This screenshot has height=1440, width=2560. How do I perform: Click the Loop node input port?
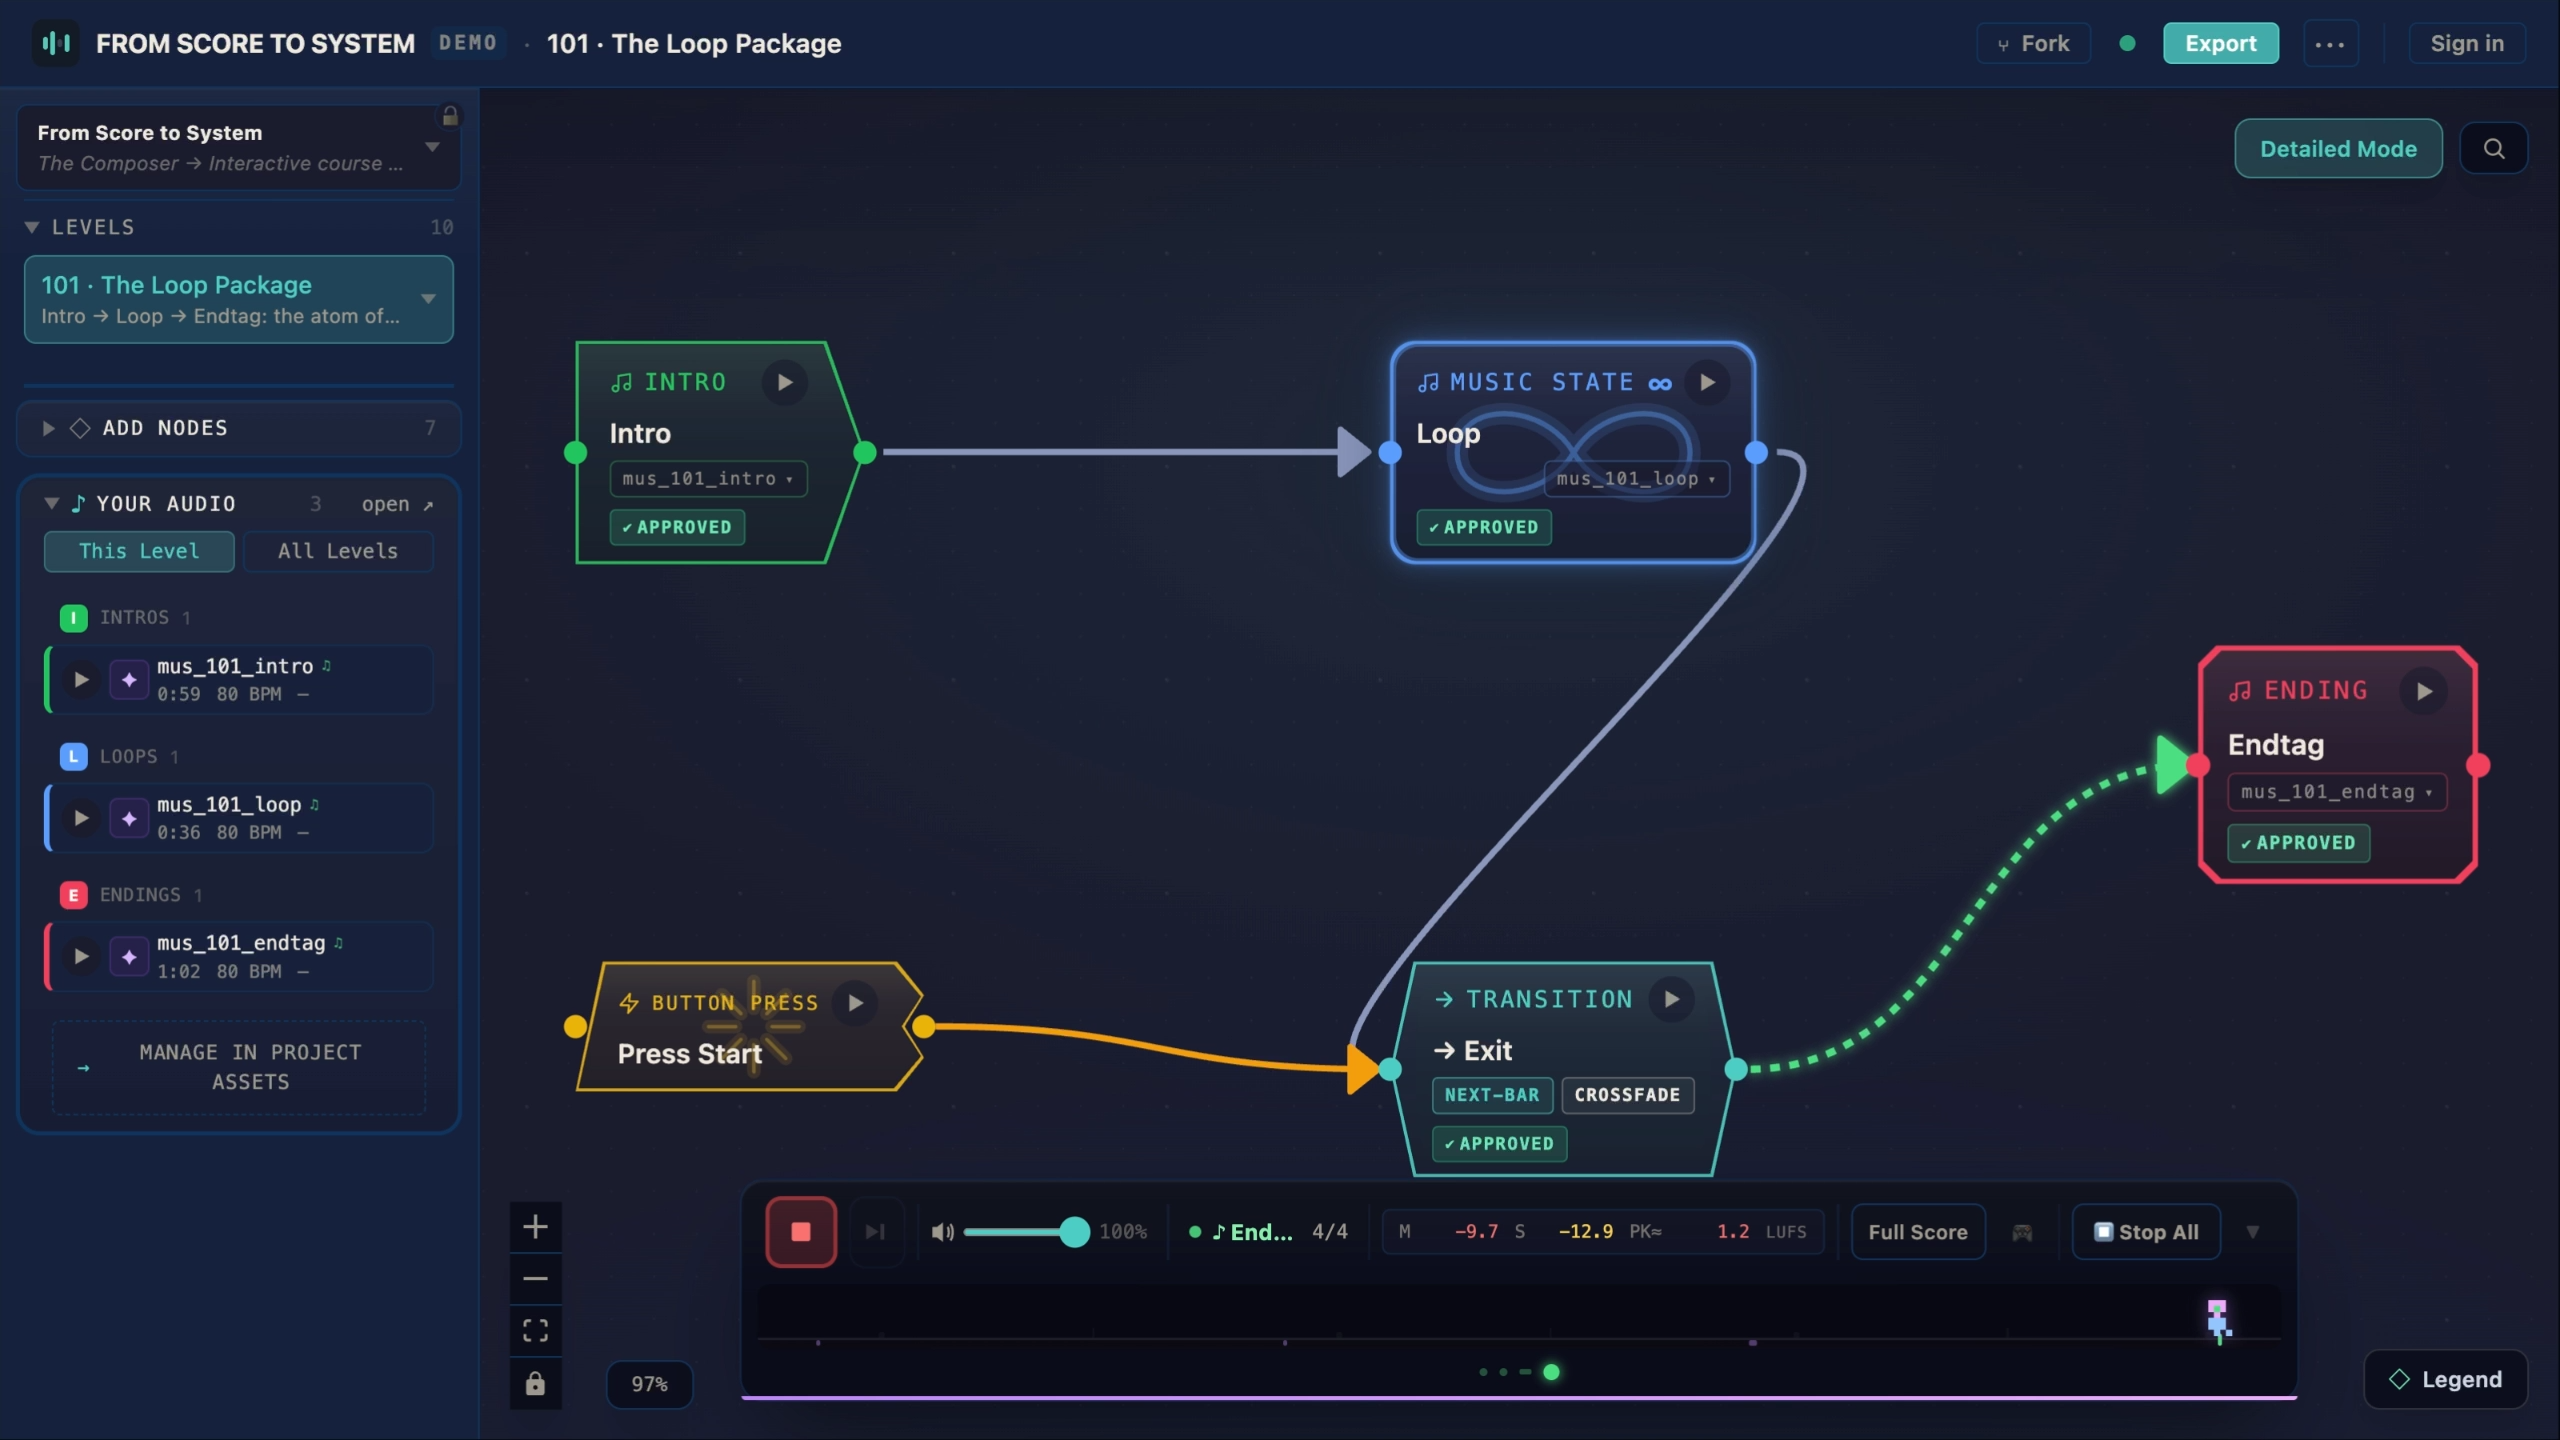point(1390,452)
